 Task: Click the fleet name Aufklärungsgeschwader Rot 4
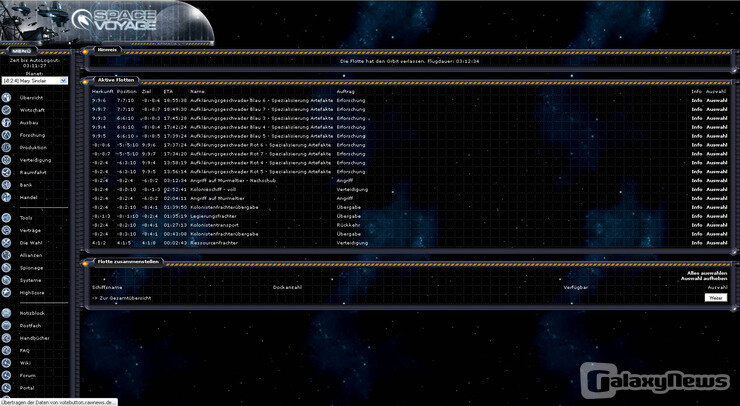click(261, 163)
